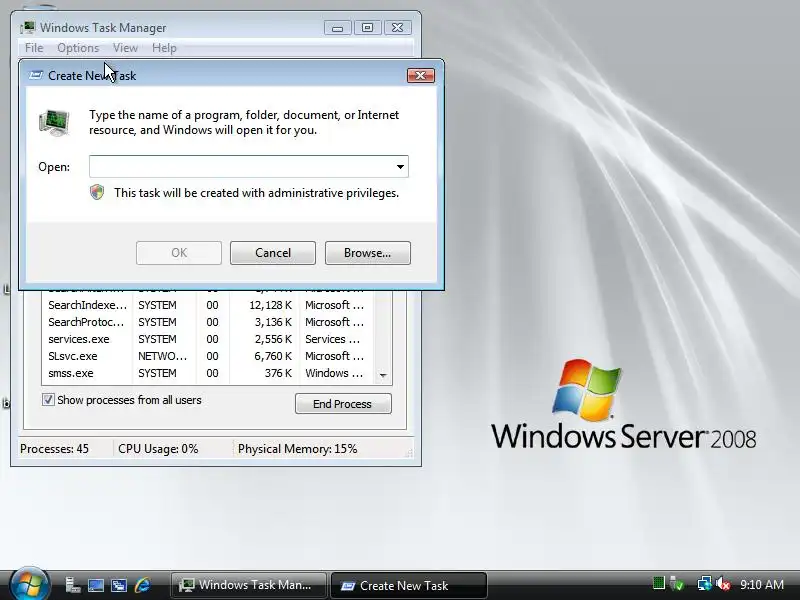Click the 6,760 K memory value
The height and width of the screenshot is (600, 800).
pyautogui.click(x=273, y=356)
